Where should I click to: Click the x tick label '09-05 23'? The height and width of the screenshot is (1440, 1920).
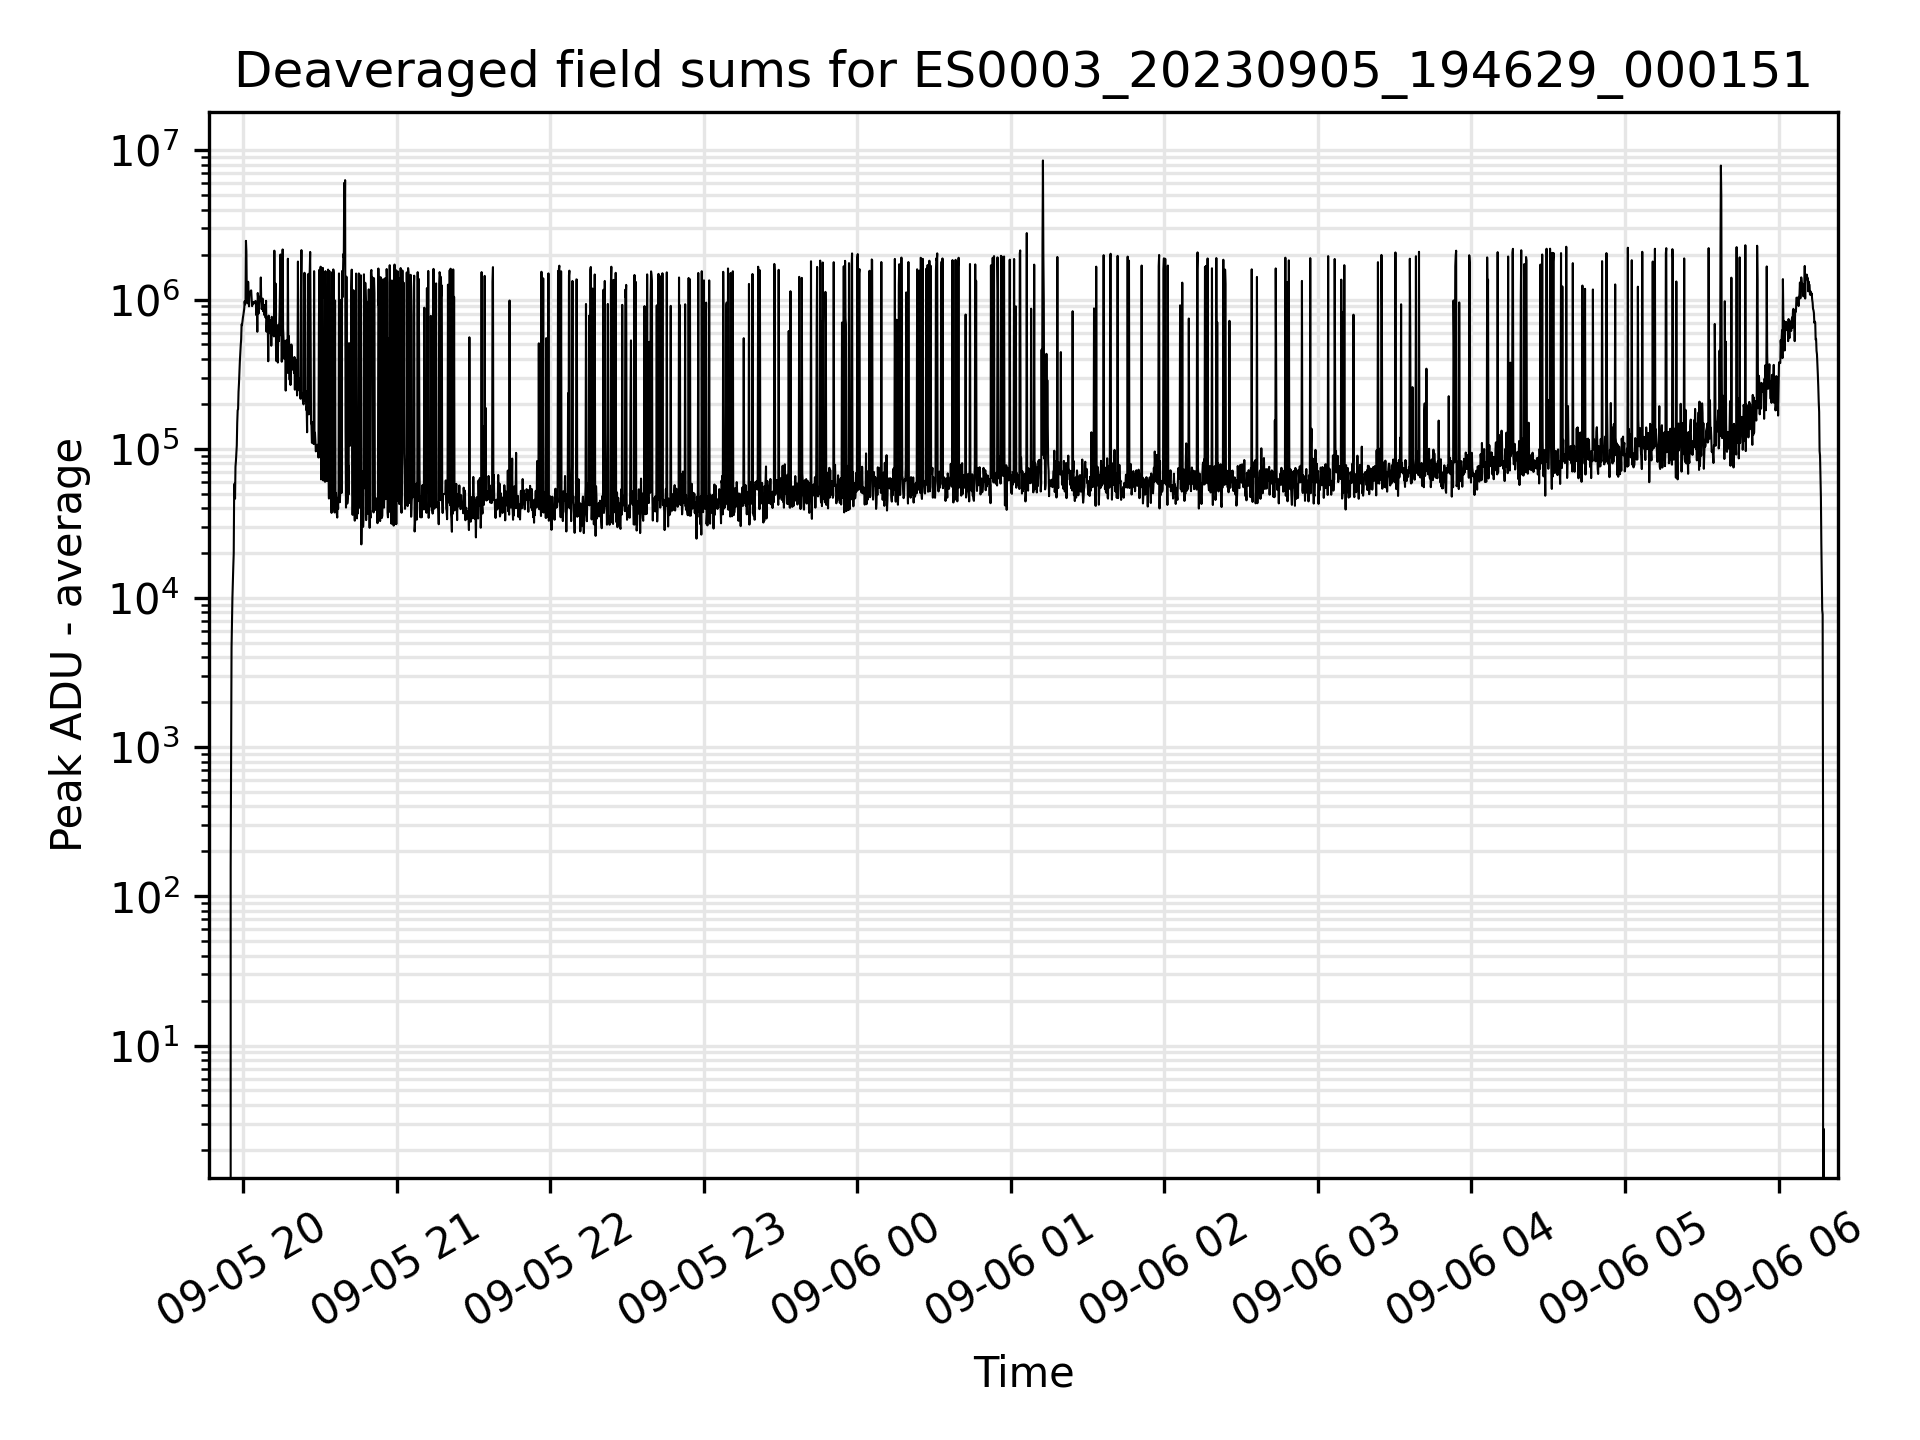703,1268
